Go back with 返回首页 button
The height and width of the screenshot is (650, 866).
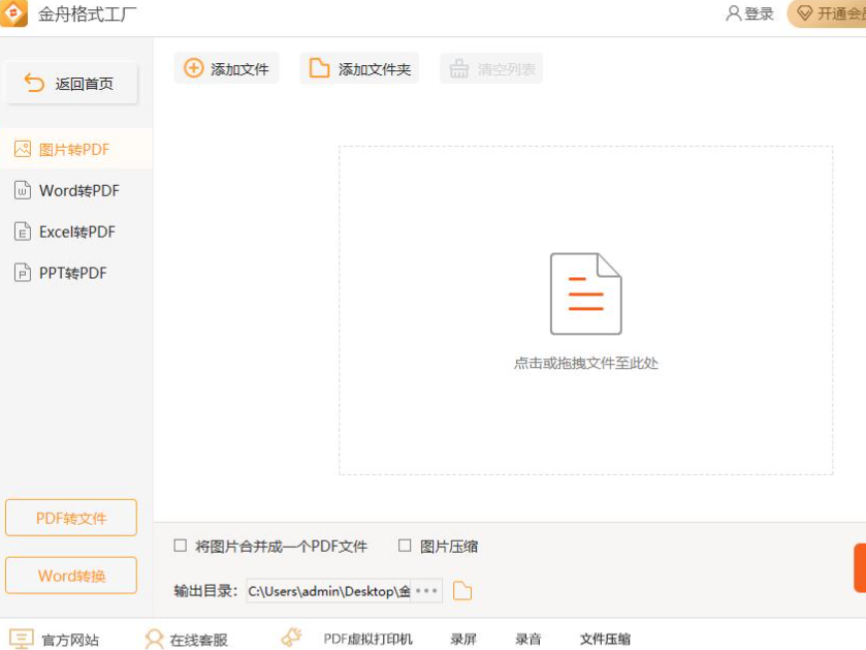tap(71, 83)
